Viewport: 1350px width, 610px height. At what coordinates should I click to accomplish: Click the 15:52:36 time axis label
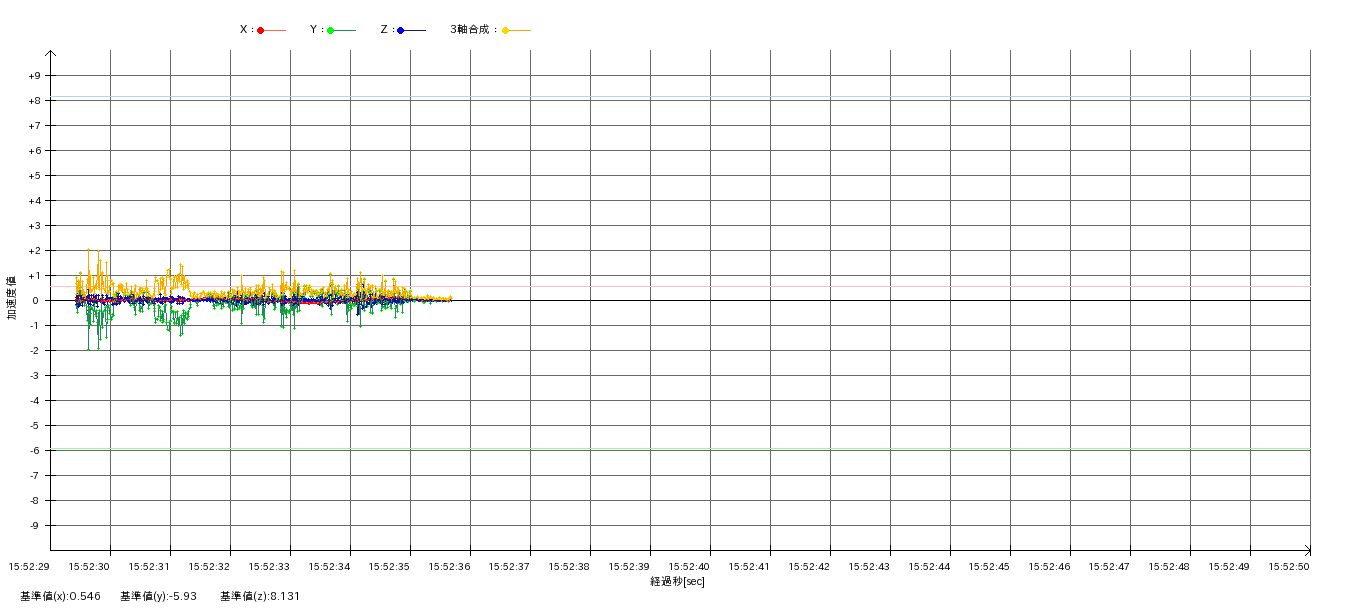pyautogui.click(x=449, y=566)
